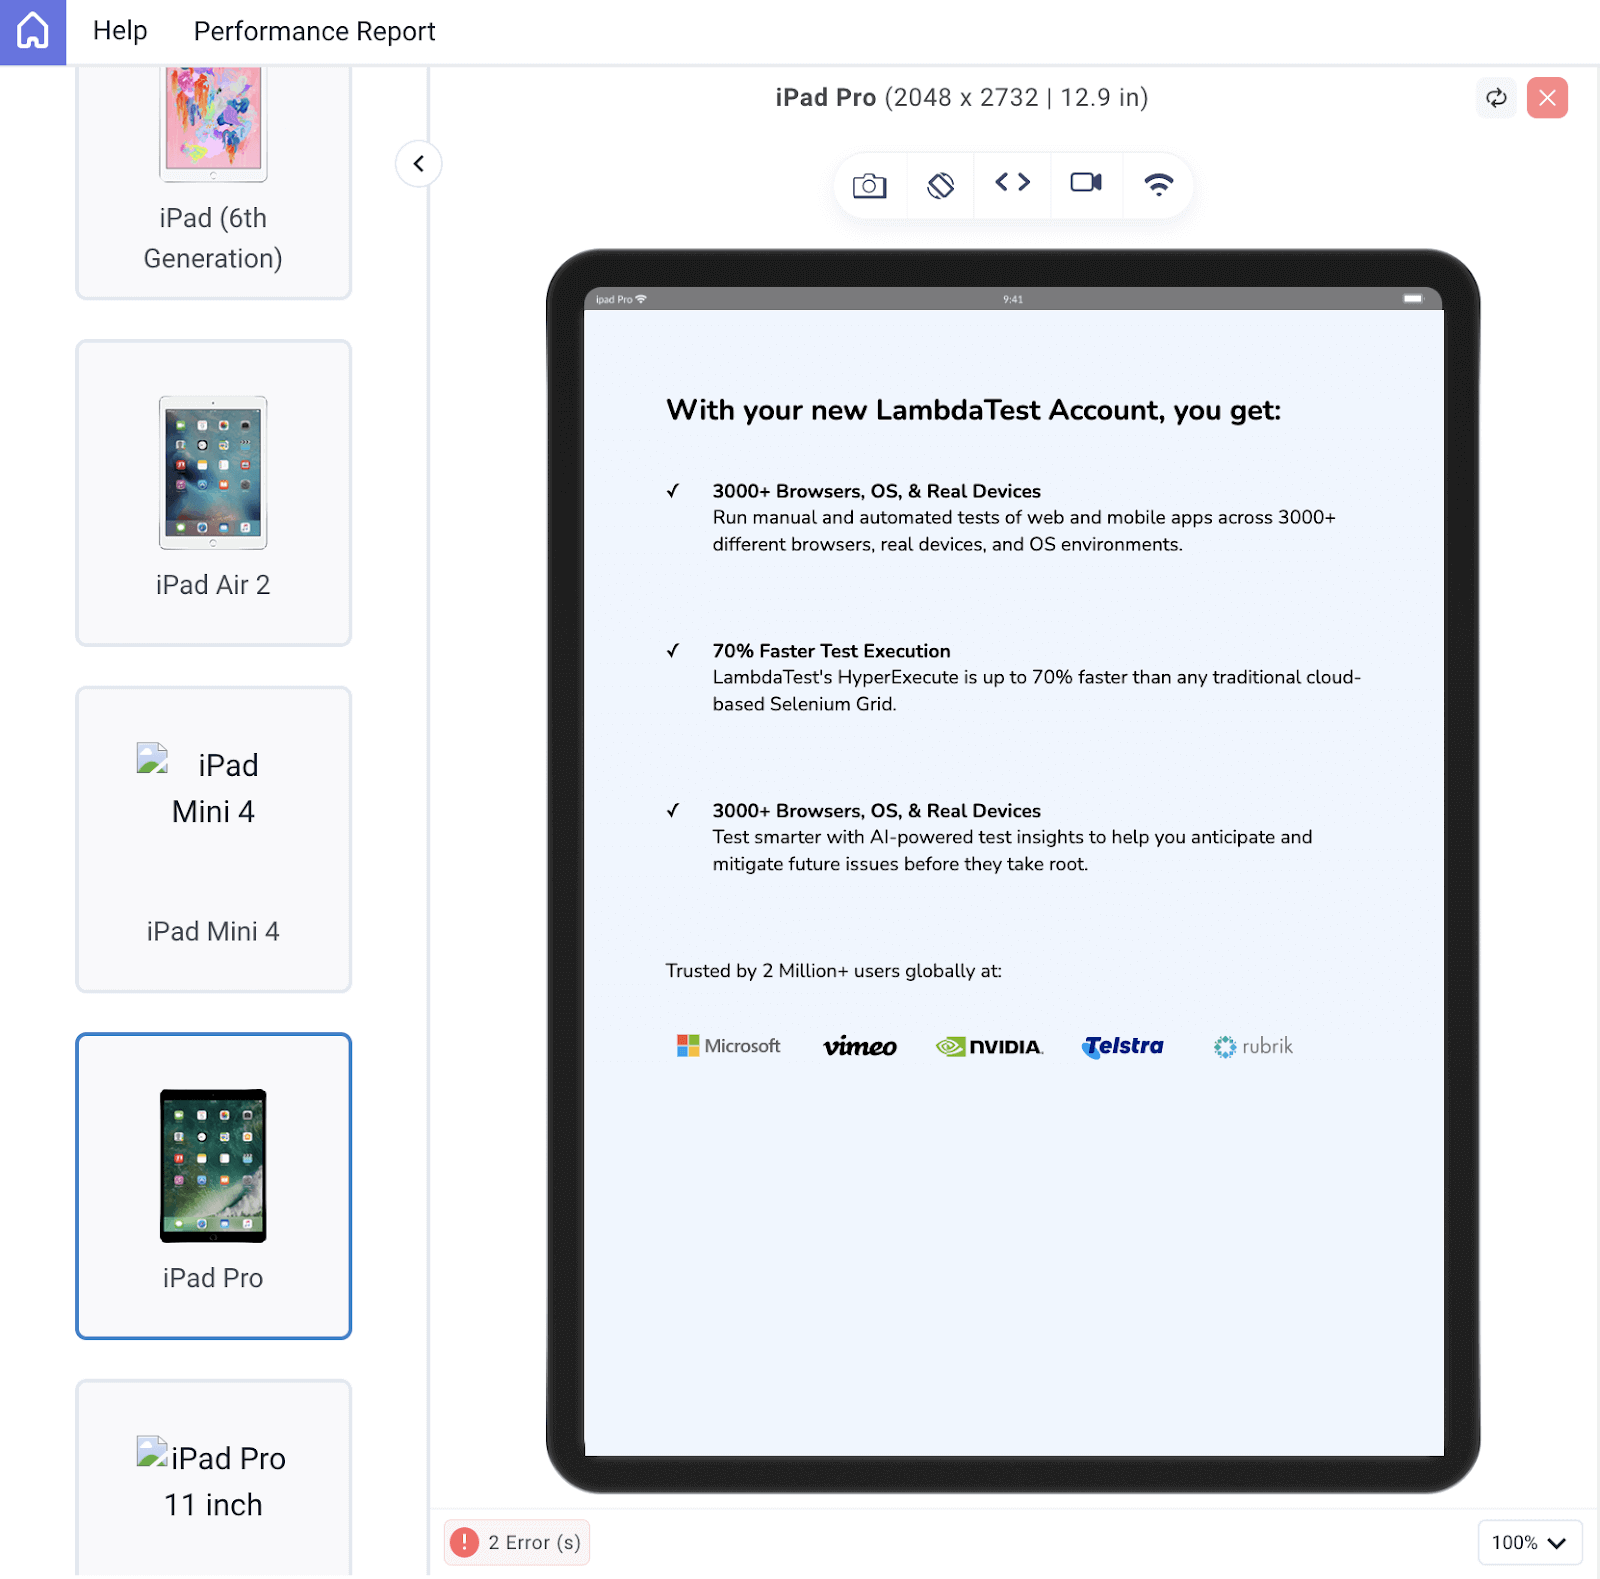This screenshot has height=1579, width=1600.
Task: Start video recording with the camcorder icon
Action: [1086, 182]
